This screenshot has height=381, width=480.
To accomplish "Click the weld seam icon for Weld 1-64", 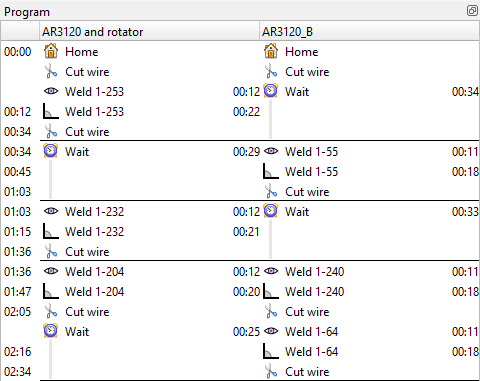I will [271, 351].
